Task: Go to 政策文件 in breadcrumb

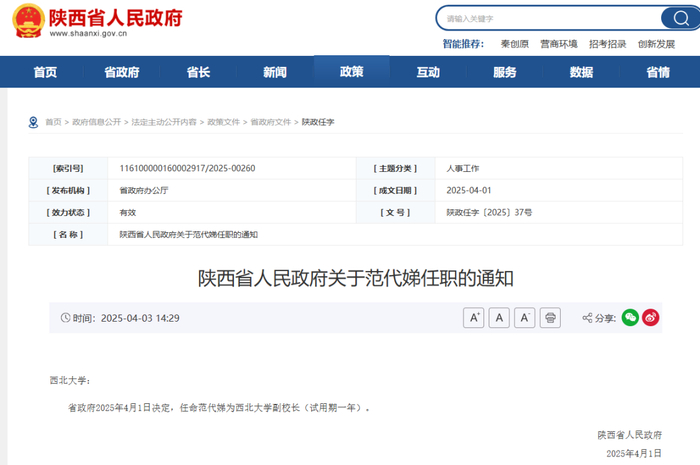Action: 224,122
